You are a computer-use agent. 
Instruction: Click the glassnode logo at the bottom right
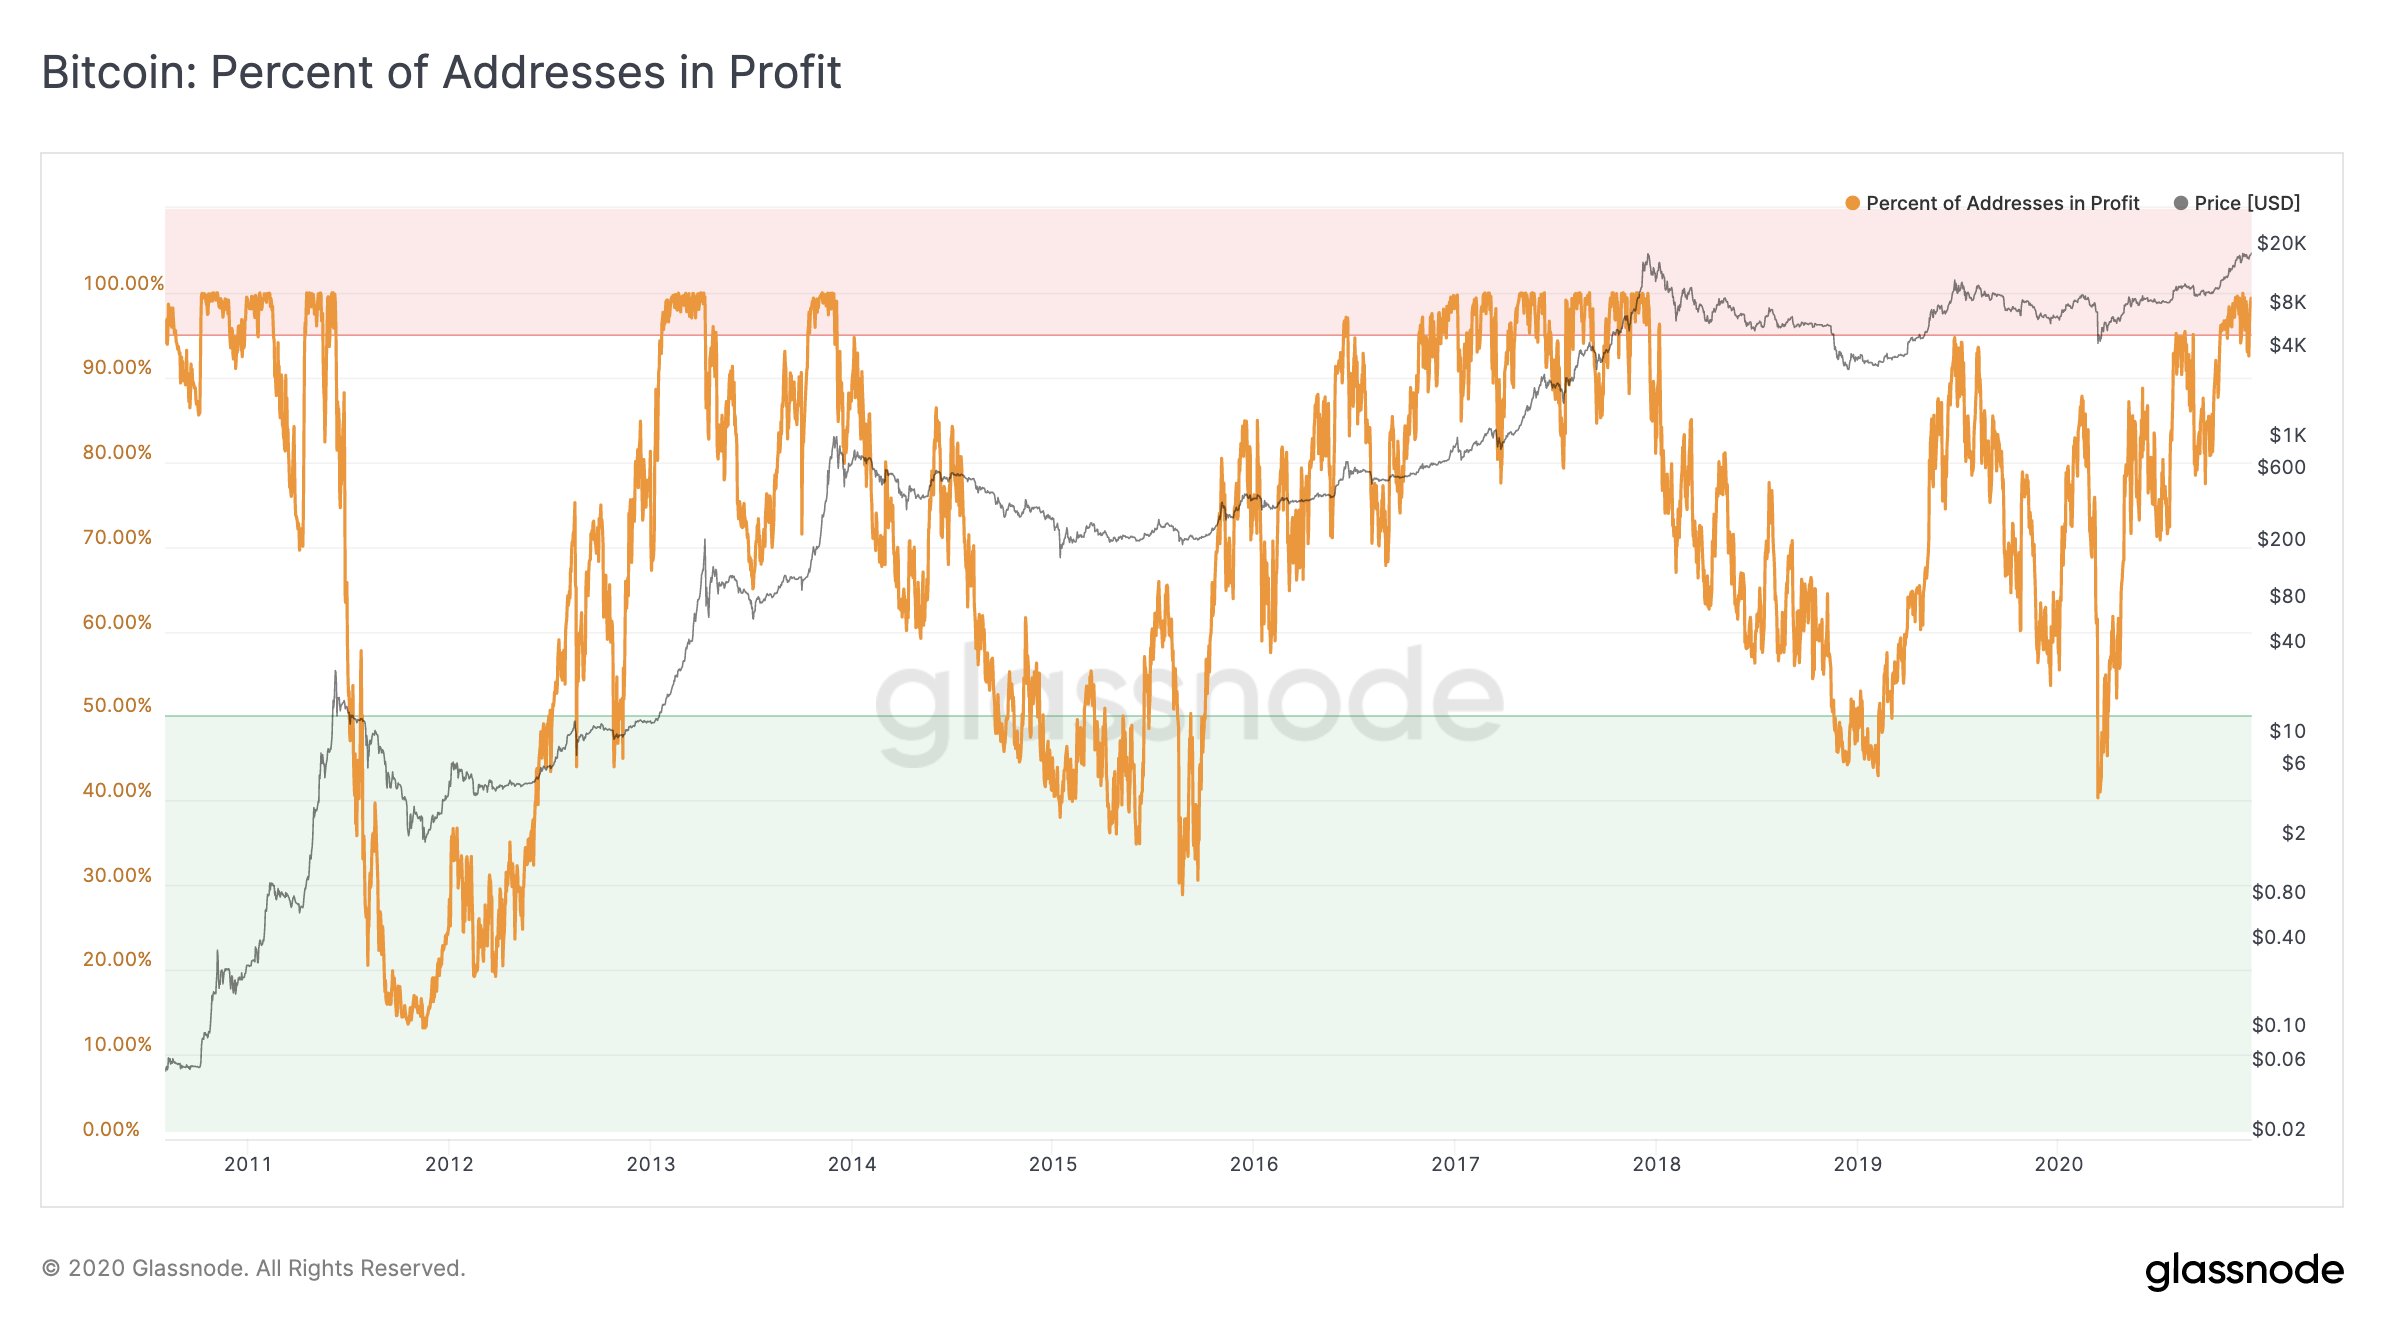click(x=2244, y=1270)
